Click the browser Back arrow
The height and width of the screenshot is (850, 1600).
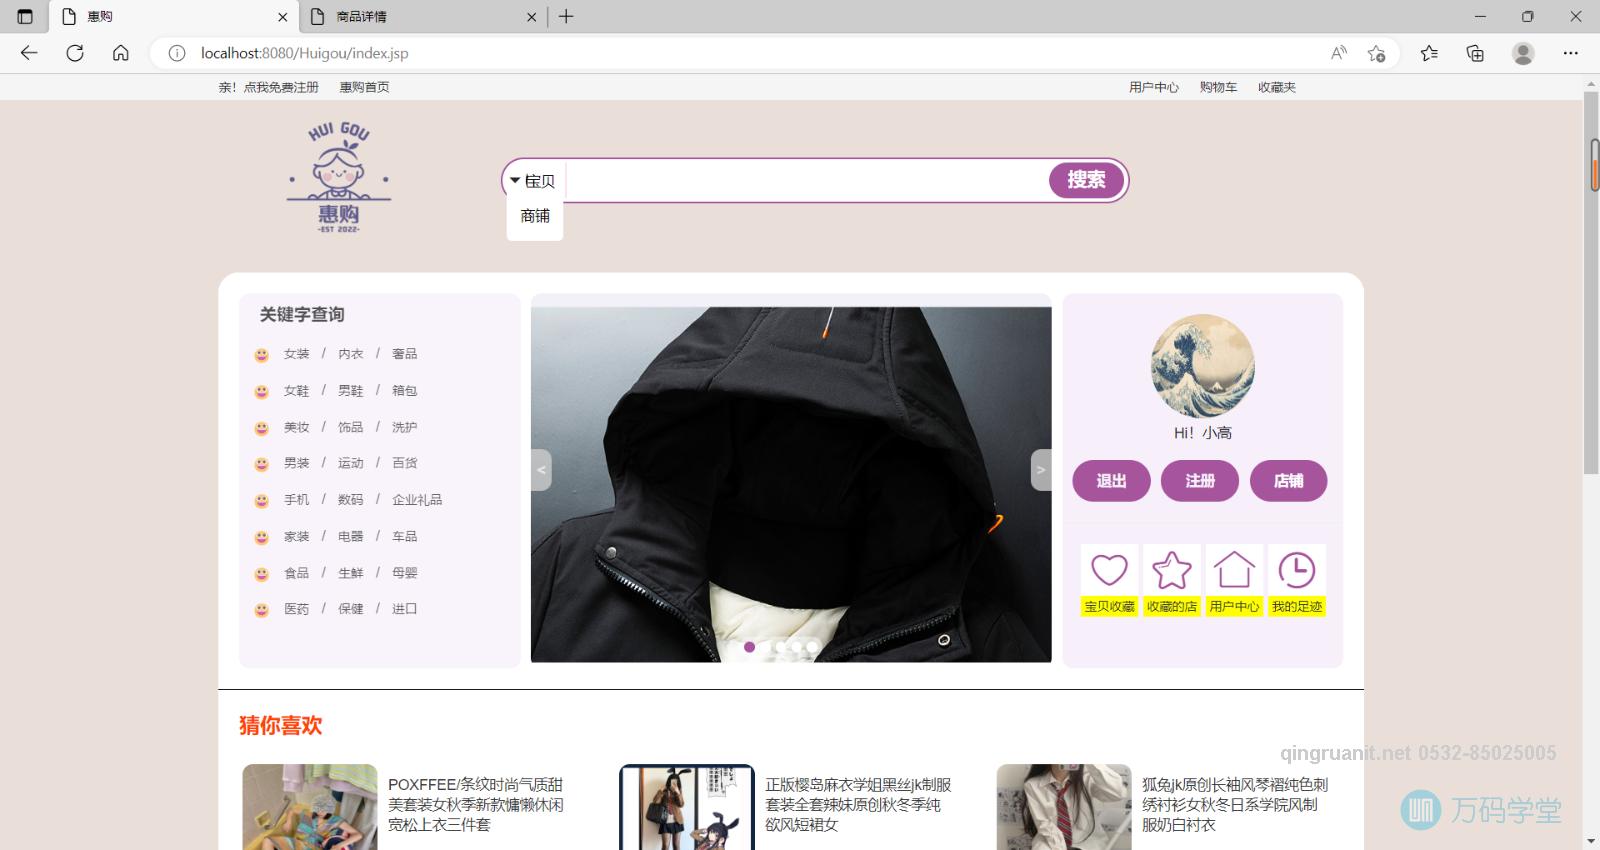click(29, 53)
